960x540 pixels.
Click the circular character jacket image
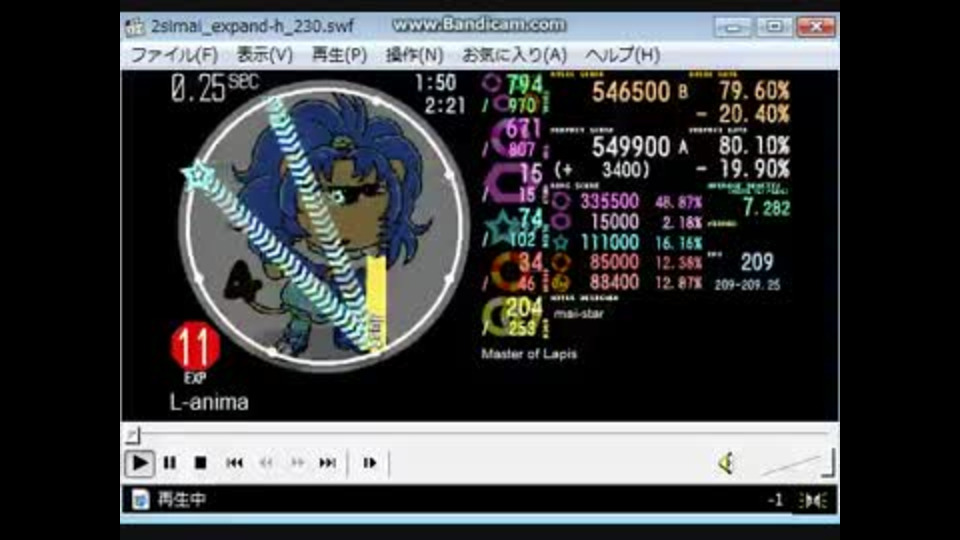pos(324,226)
